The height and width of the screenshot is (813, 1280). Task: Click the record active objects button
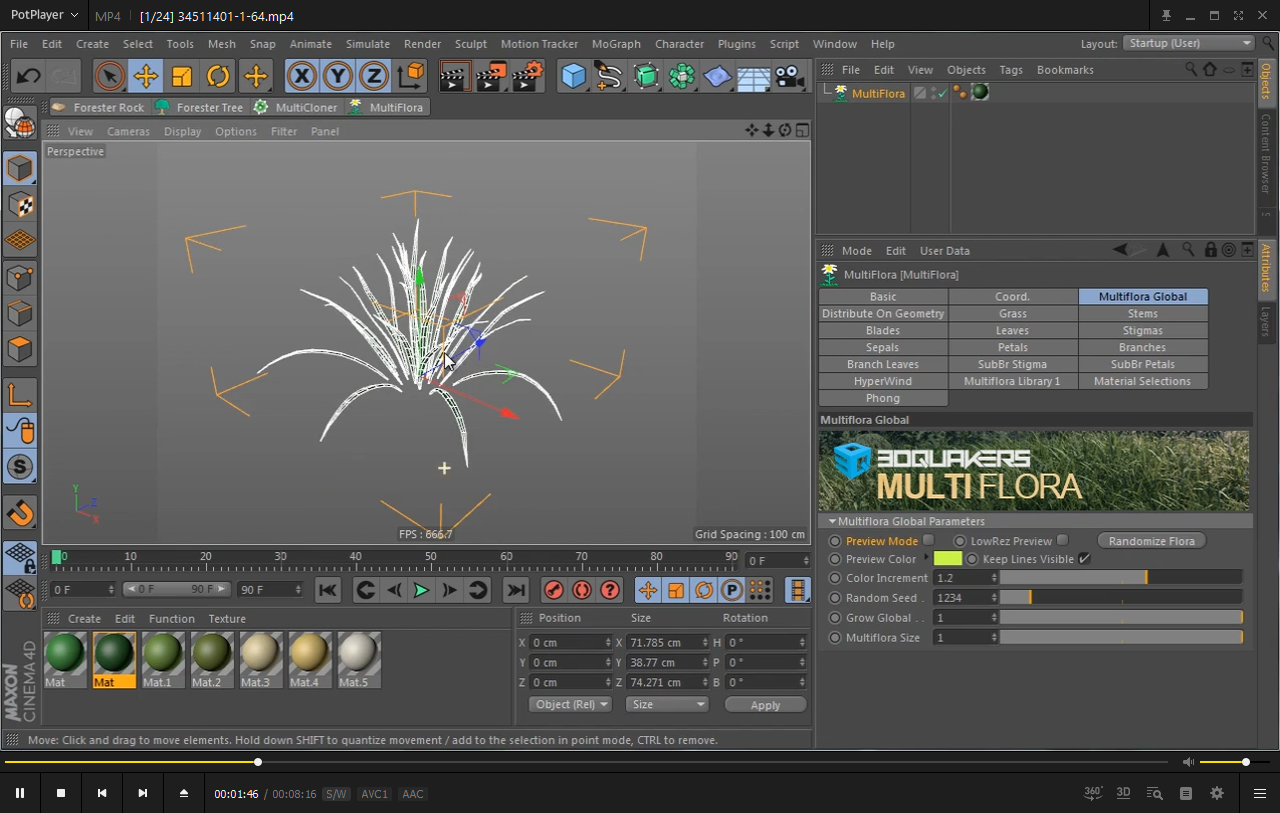tap(554, 590)
